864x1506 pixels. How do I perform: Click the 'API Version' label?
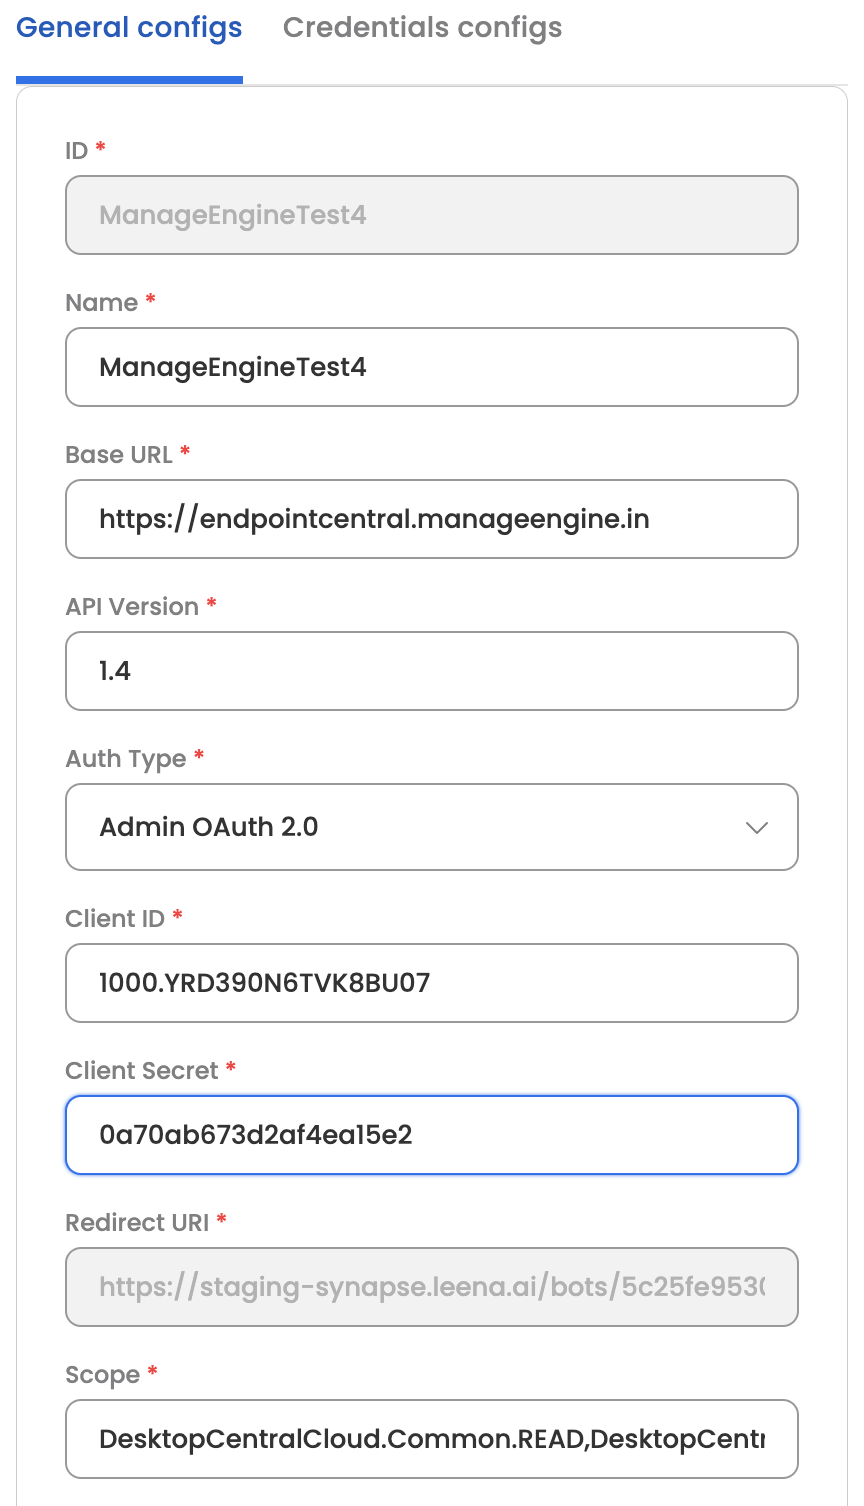[x=132, y=607]
